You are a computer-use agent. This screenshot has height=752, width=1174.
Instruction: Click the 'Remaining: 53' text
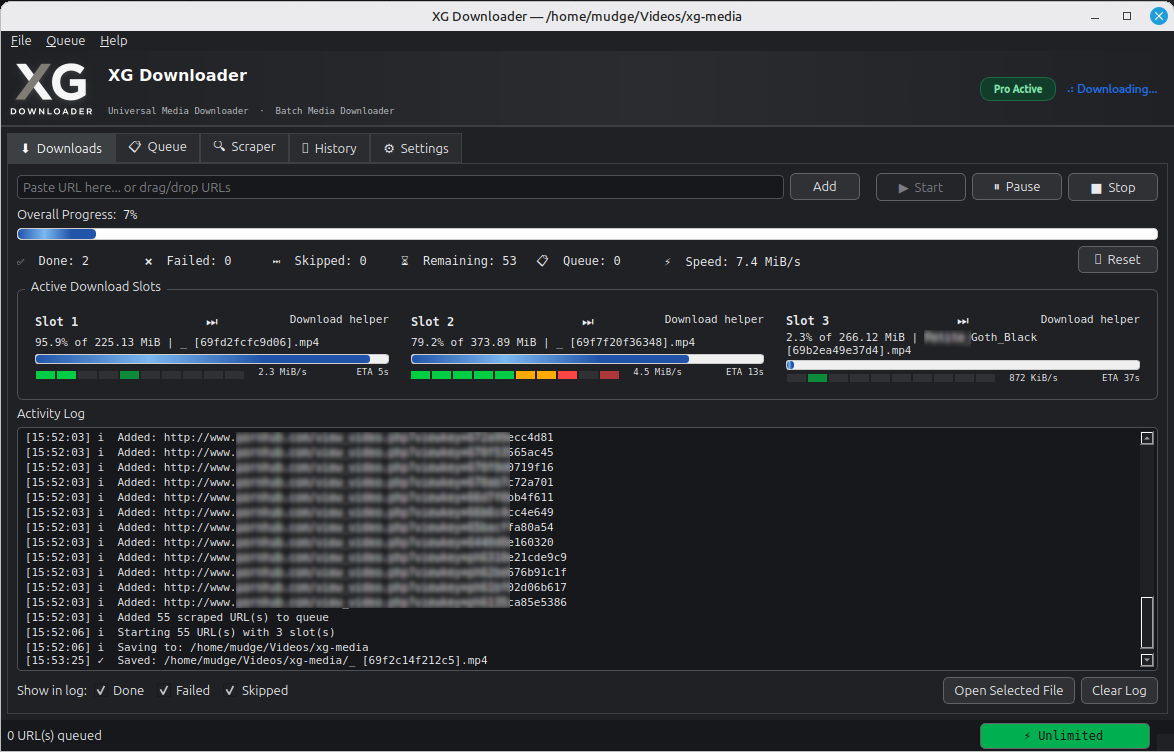pos(469,261)
